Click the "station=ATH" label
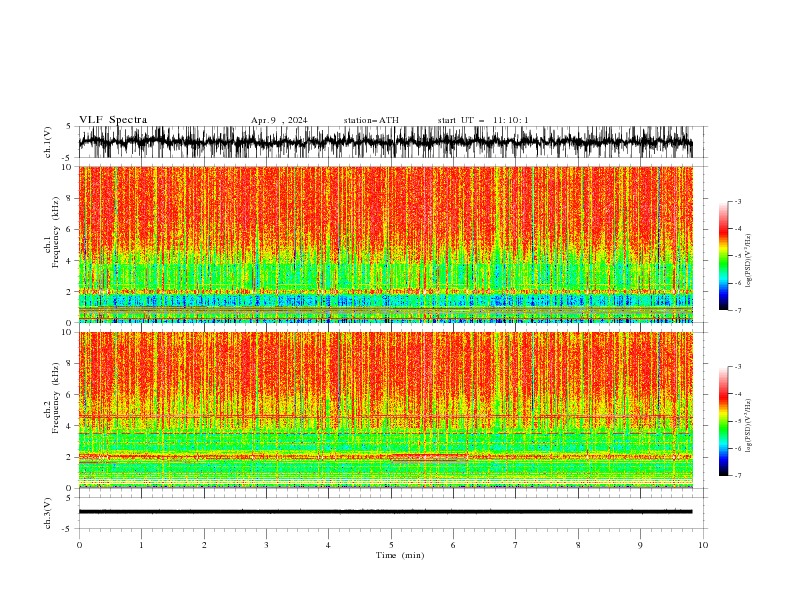This screenshot has height=612, width=792. (x=371, y=120)
